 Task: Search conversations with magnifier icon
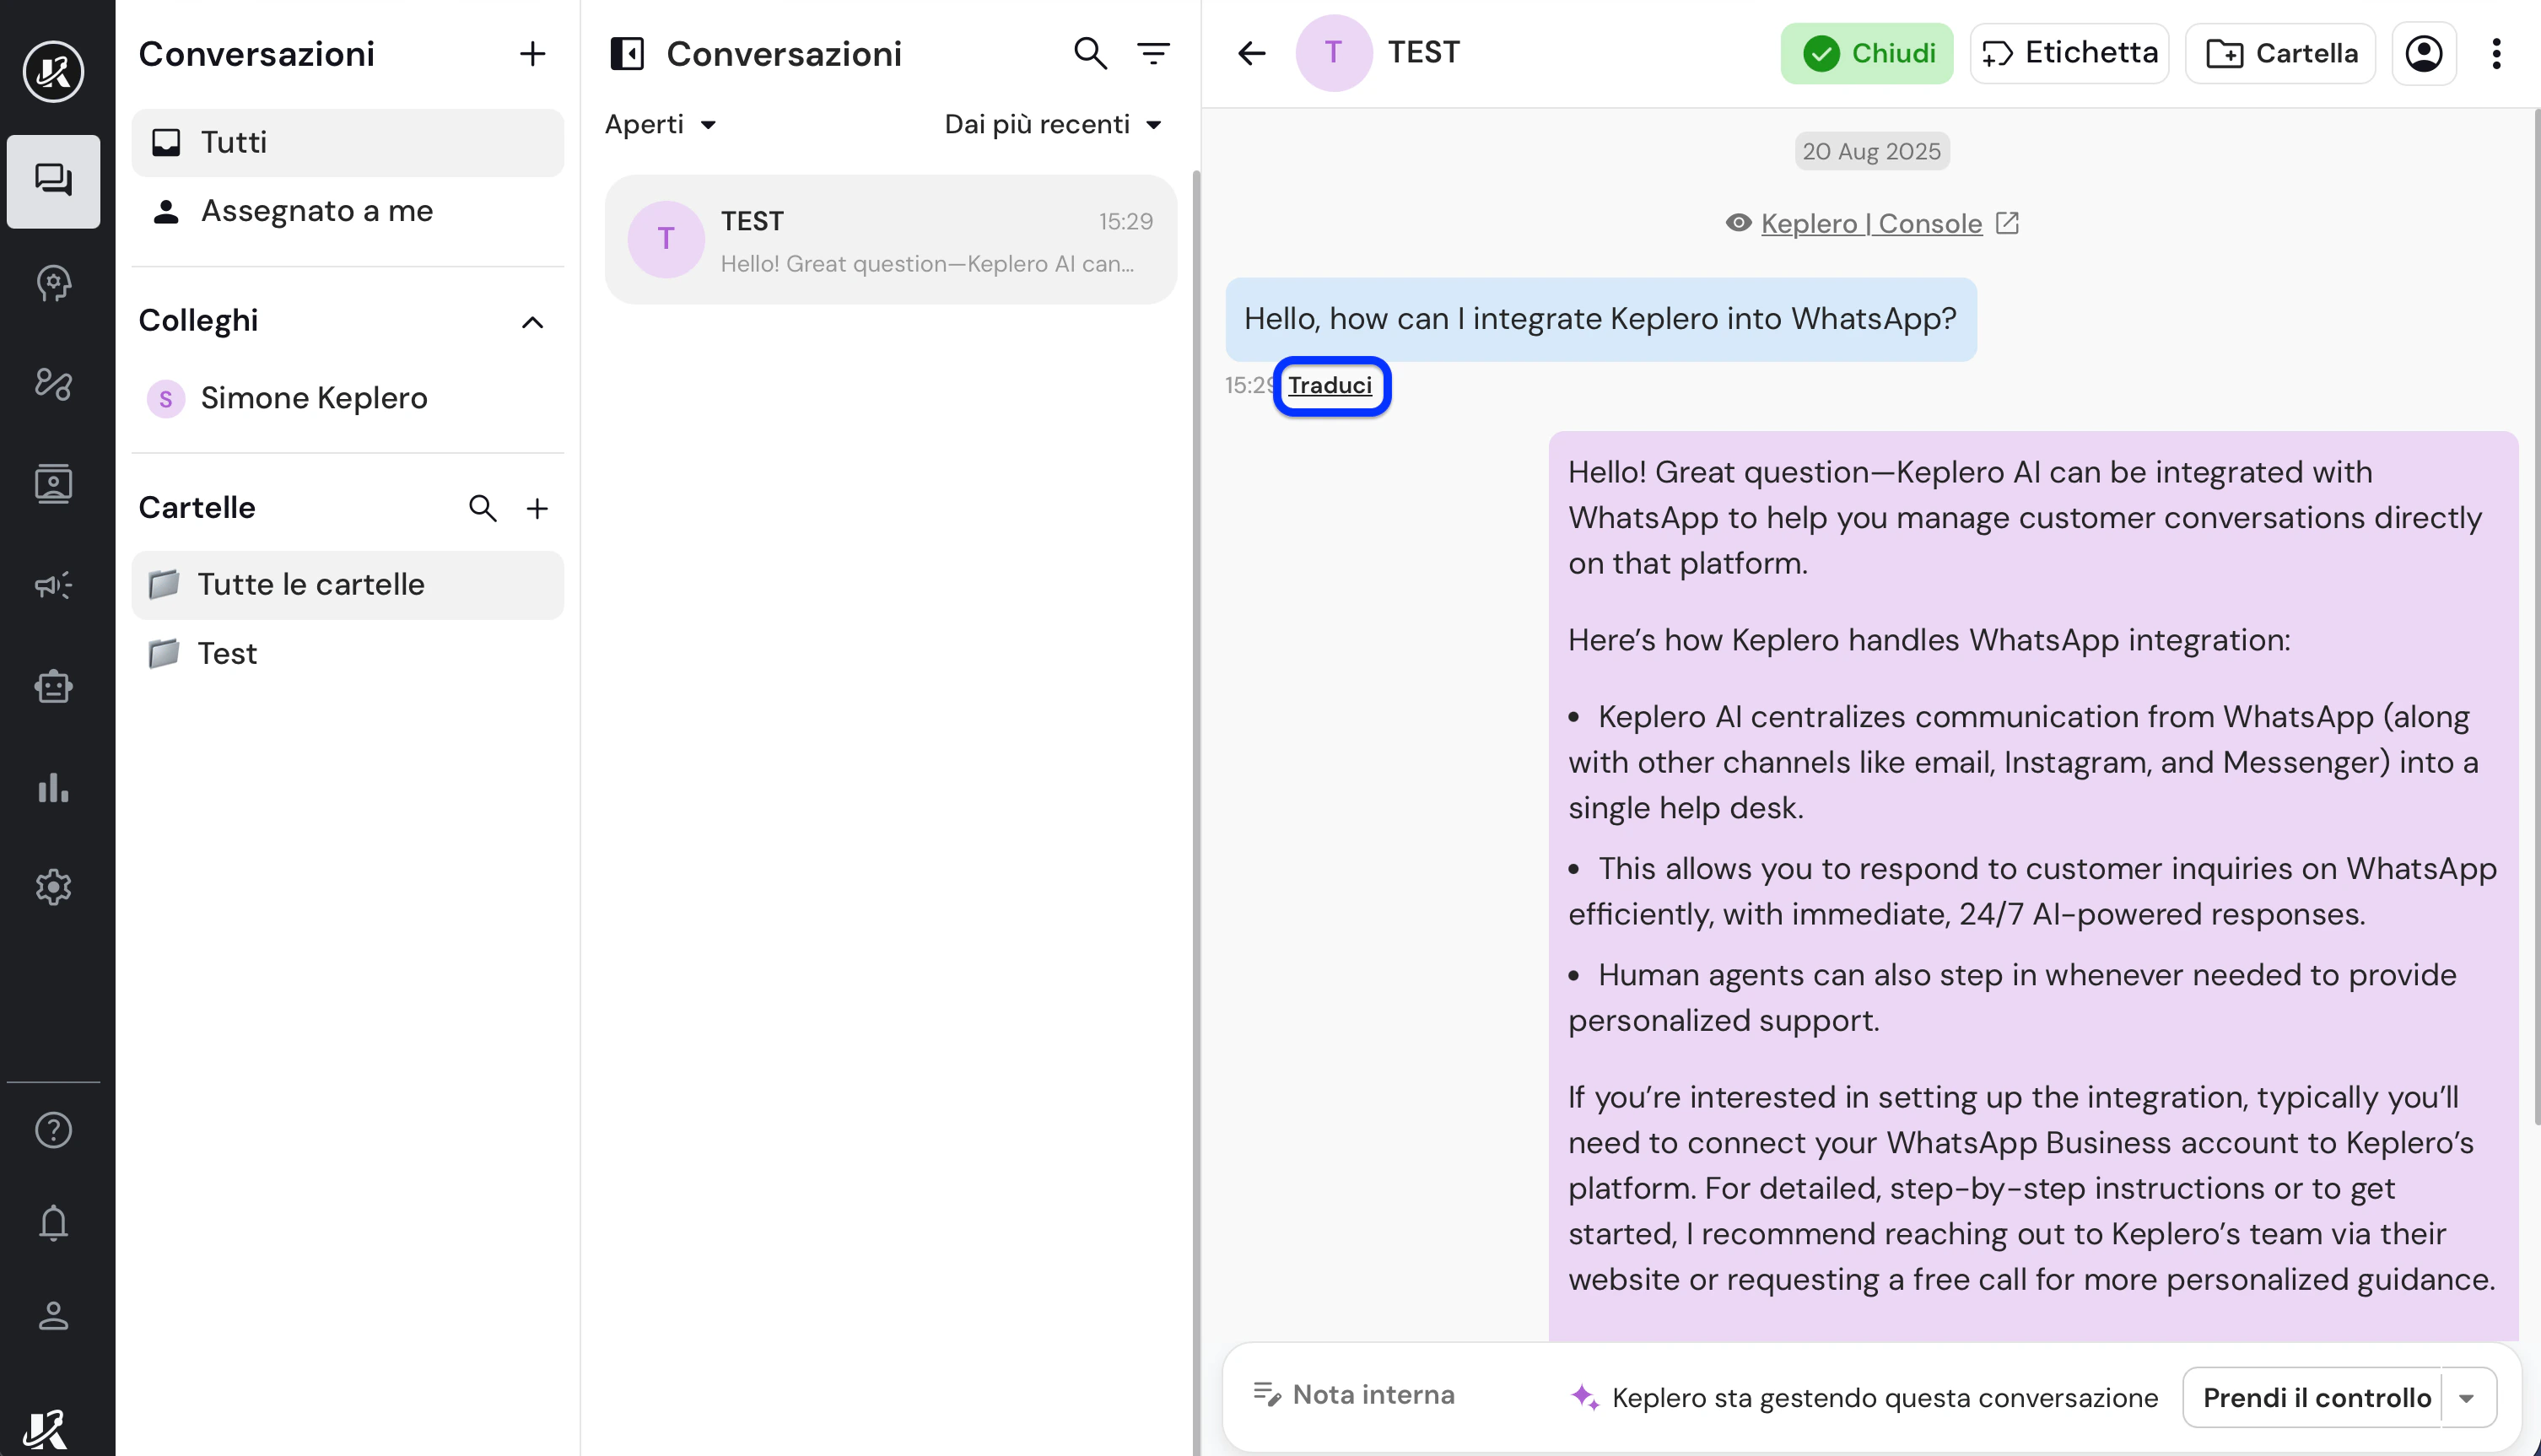click(1090, 53)
